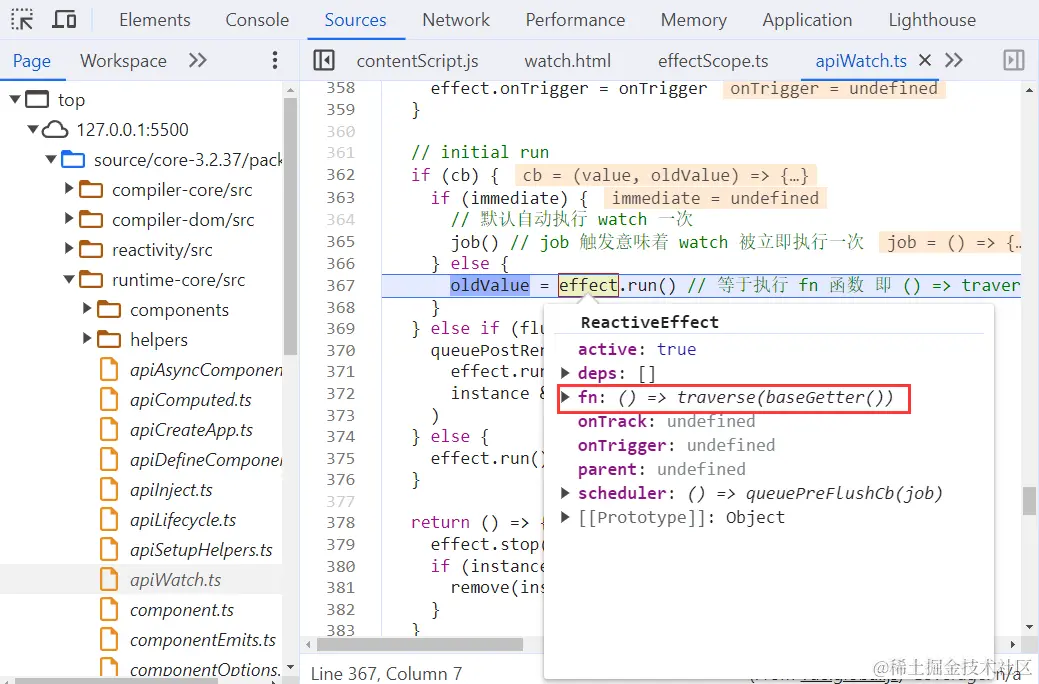Open the apiSetupHelpers.ts file

(x=201, y=550)
